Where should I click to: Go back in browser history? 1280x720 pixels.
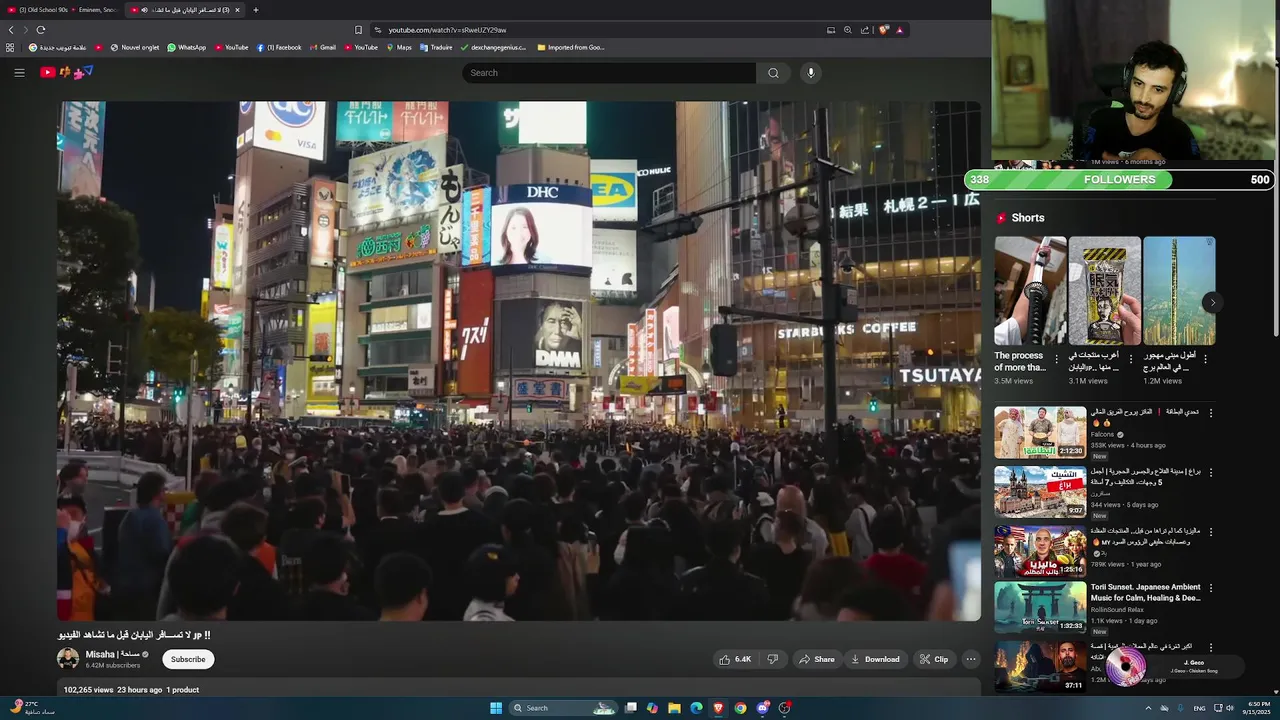11,30
